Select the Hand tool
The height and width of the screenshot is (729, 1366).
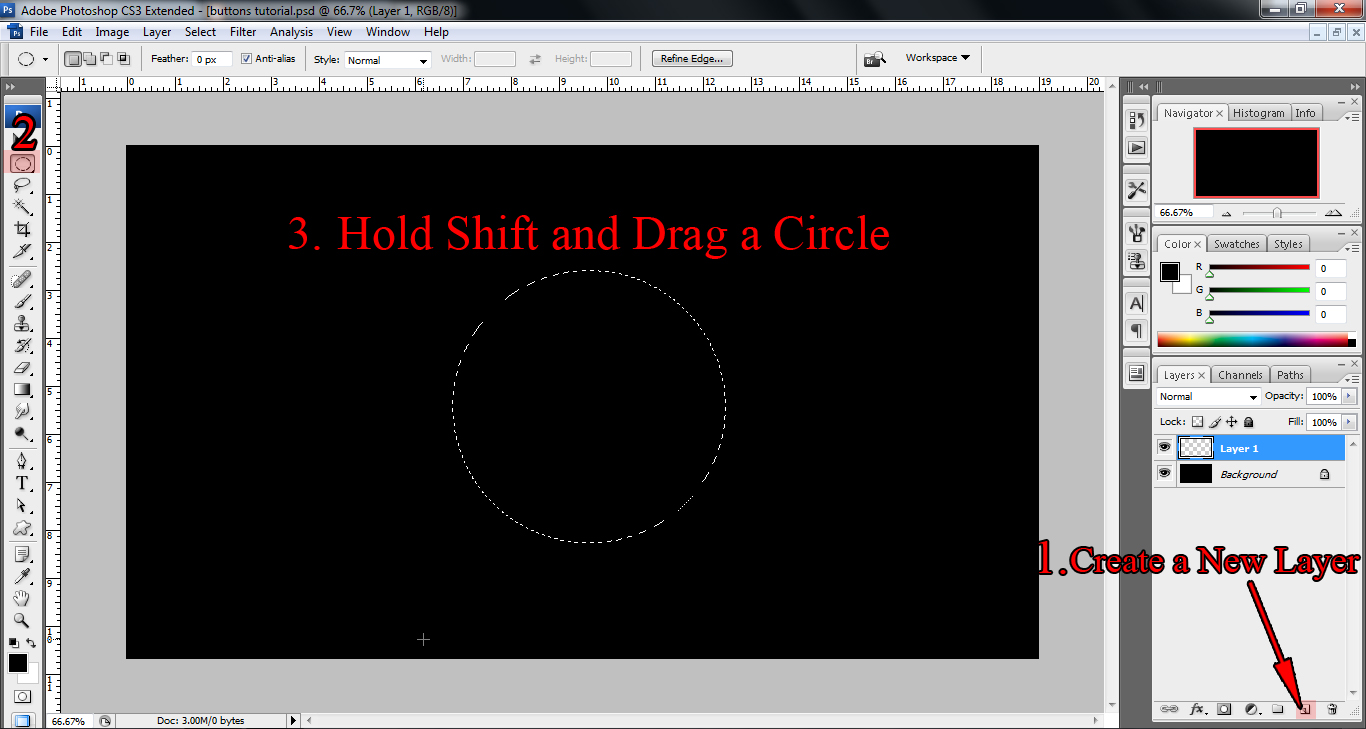22,598
